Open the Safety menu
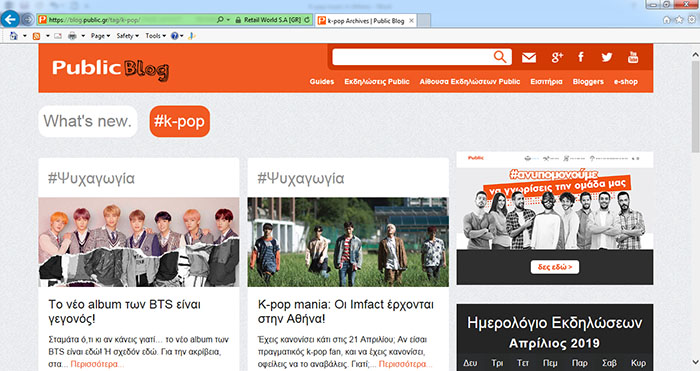 click(x=128, y=36)
